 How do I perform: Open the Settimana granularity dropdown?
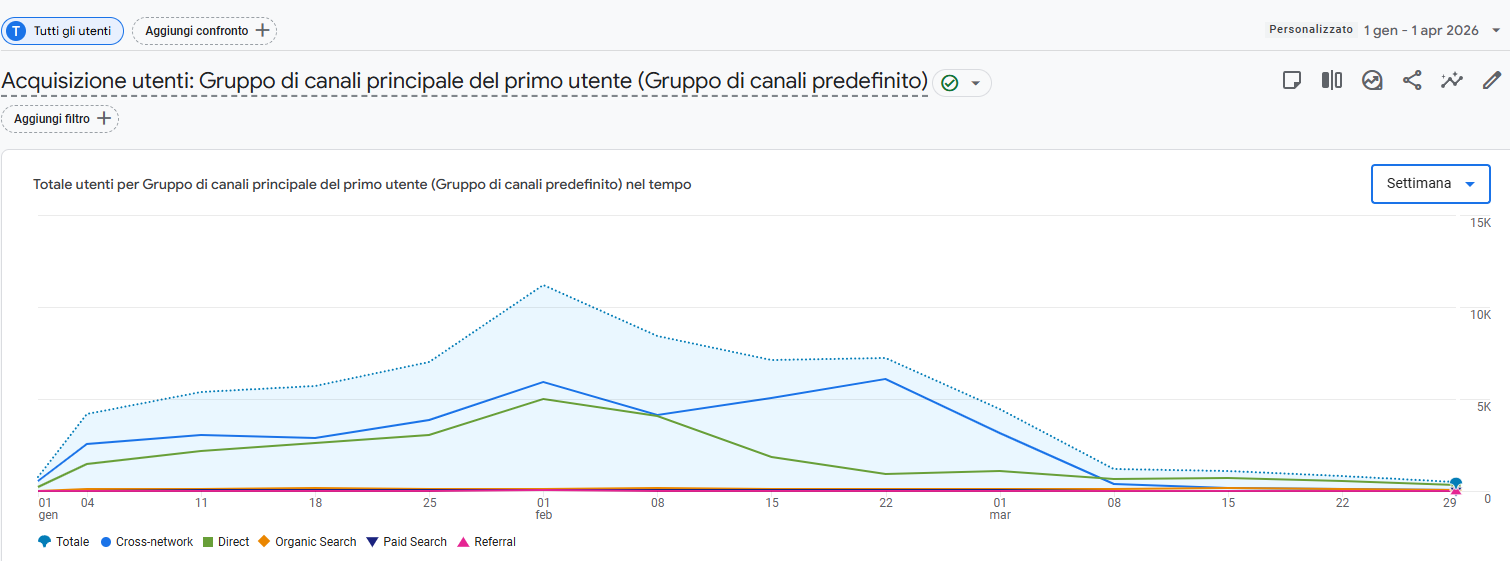(1430, 184)
